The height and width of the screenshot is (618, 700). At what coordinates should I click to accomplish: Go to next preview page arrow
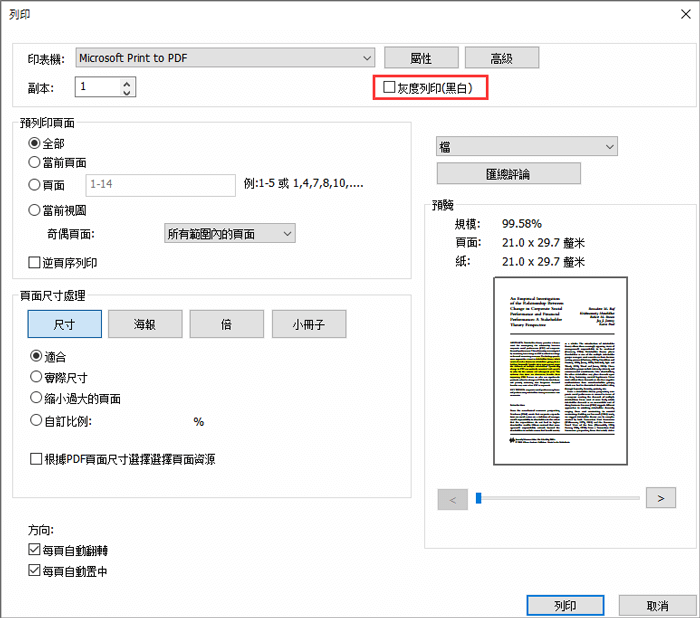pyautogui.click(x=660, y=497)
